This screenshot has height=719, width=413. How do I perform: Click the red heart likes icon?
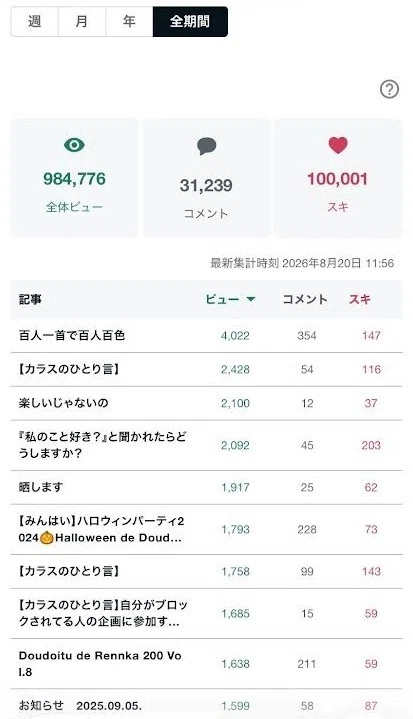tap(338, 145)
